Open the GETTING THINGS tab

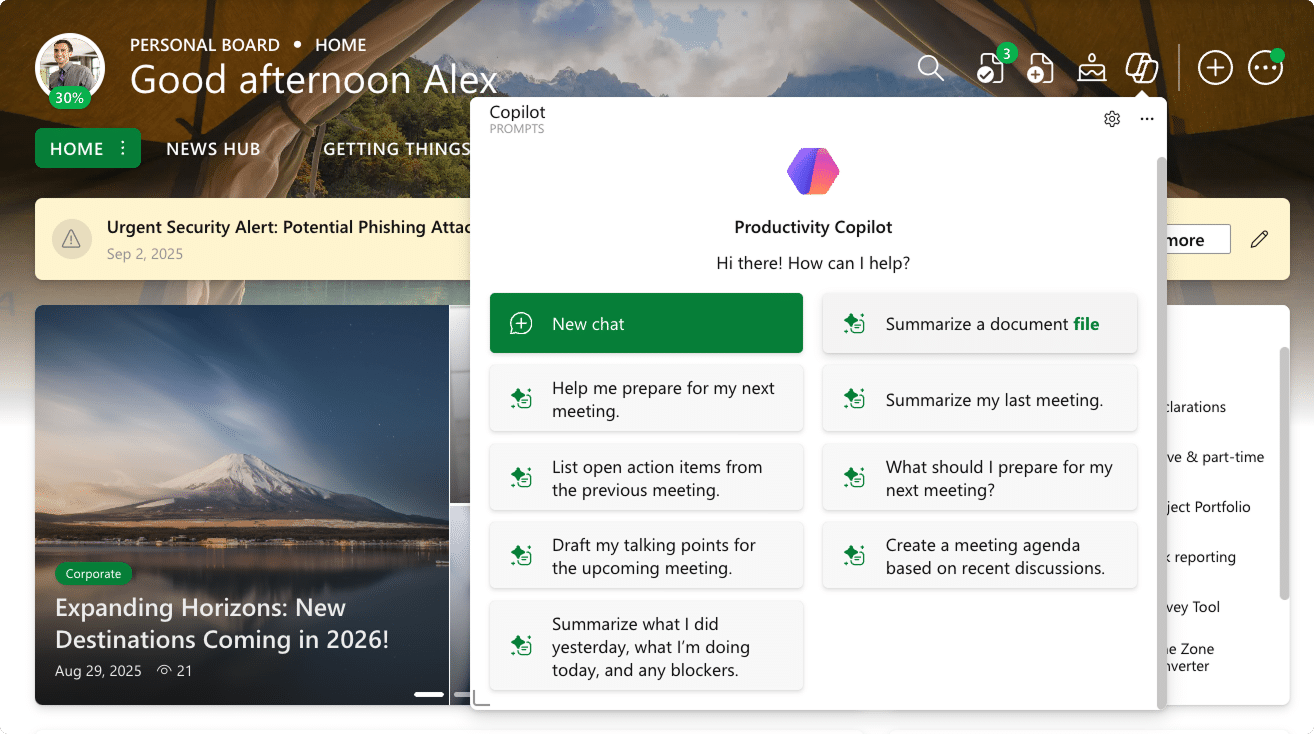pos(396,149)
